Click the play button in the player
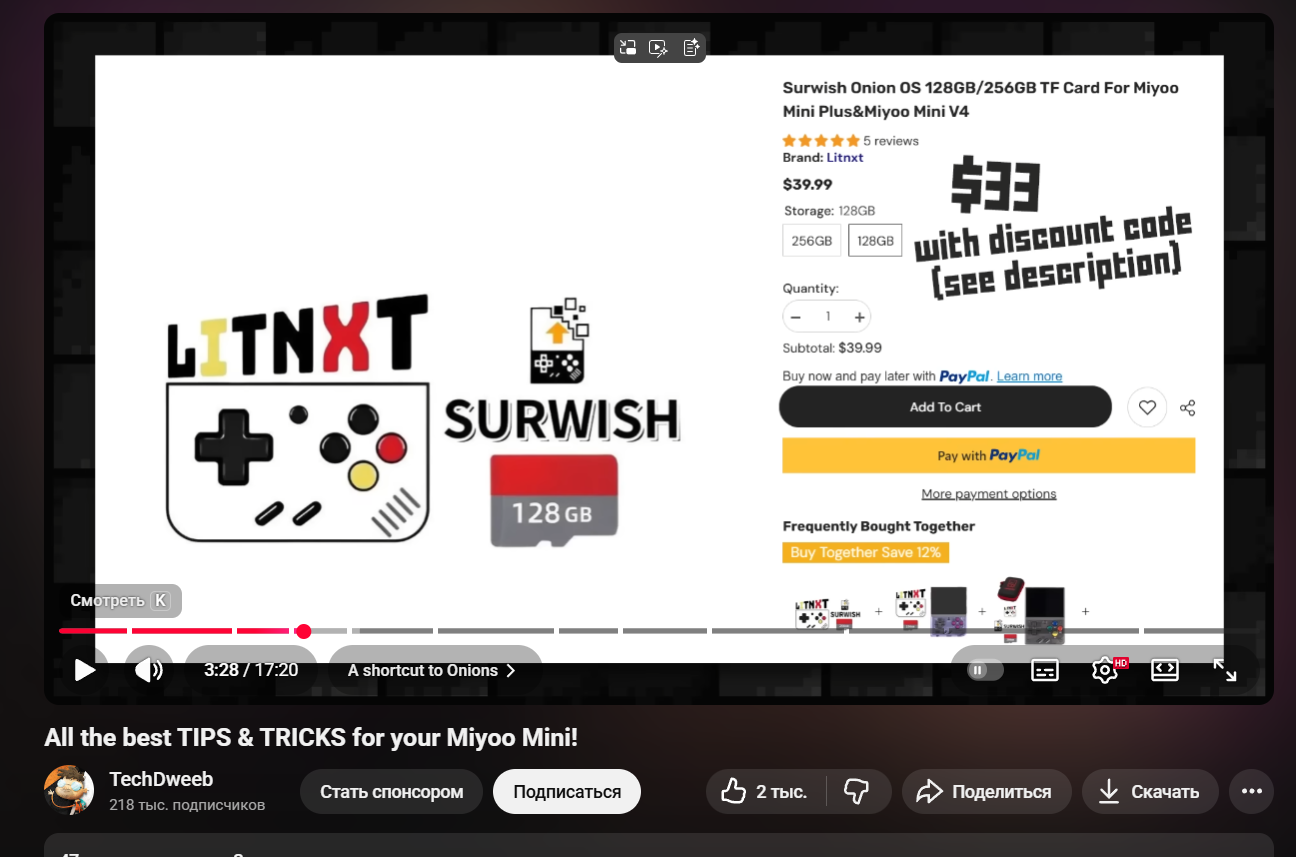The width and height of the screenshot is (1296, 857). [85, 670]
